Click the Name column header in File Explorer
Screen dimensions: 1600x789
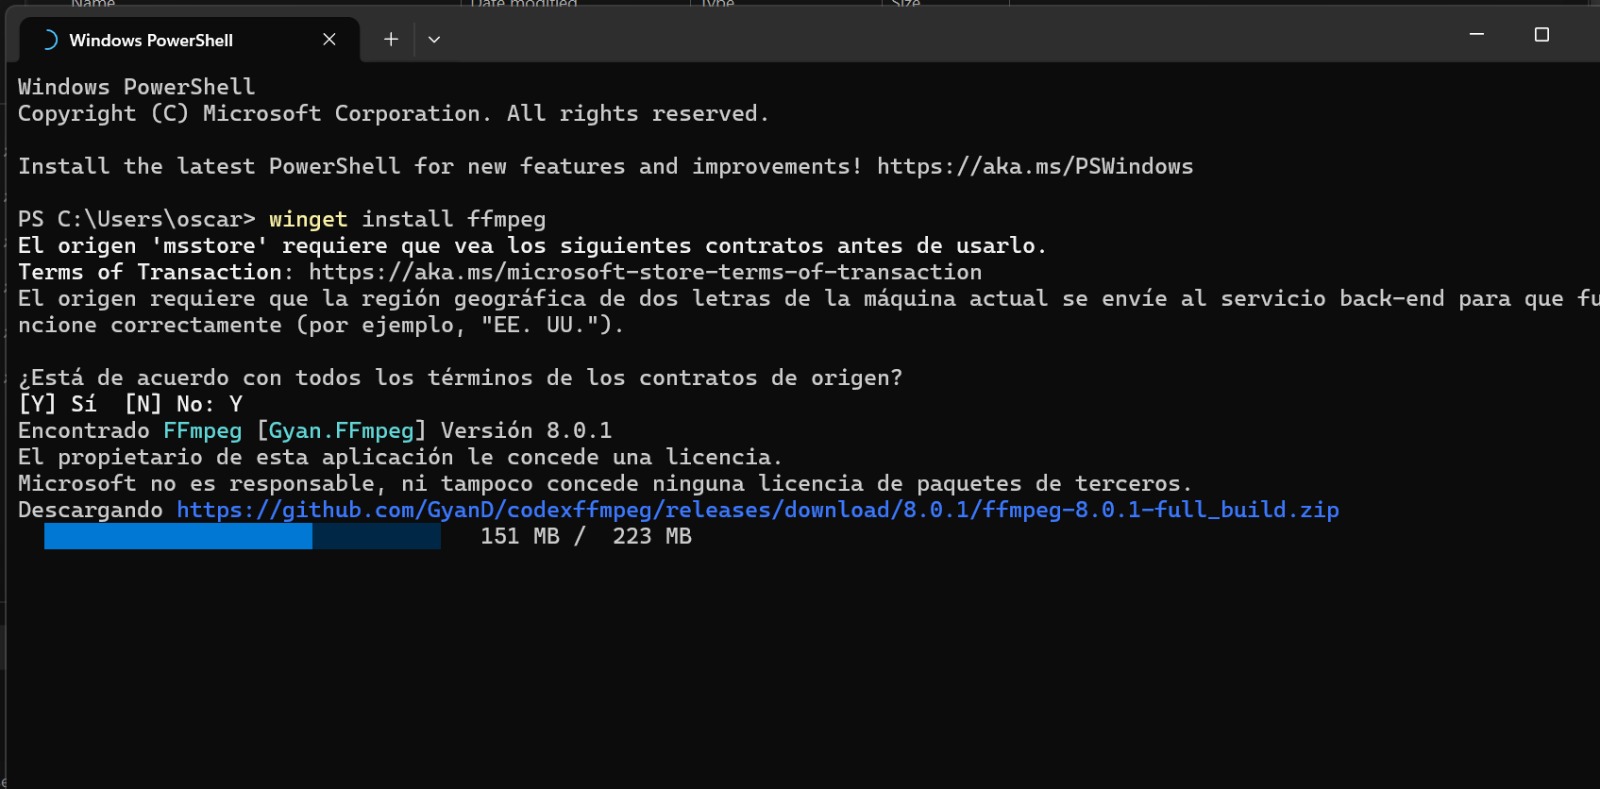pyautogui.click(x=95, y=5)
